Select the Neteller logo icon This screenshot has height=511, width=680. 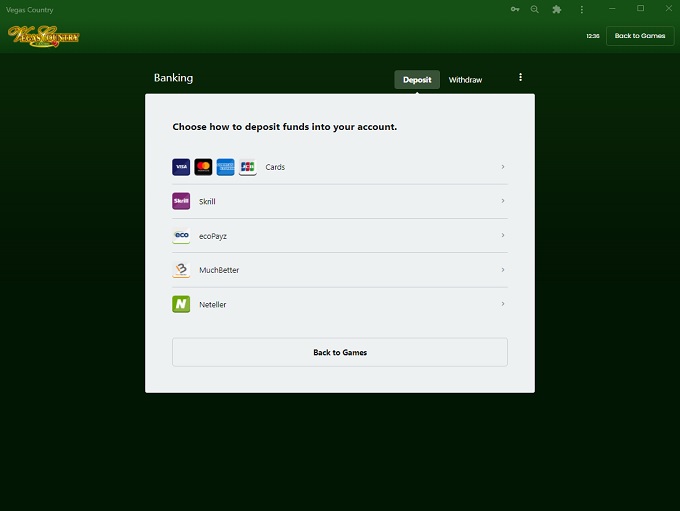click(x=181, y=304)
